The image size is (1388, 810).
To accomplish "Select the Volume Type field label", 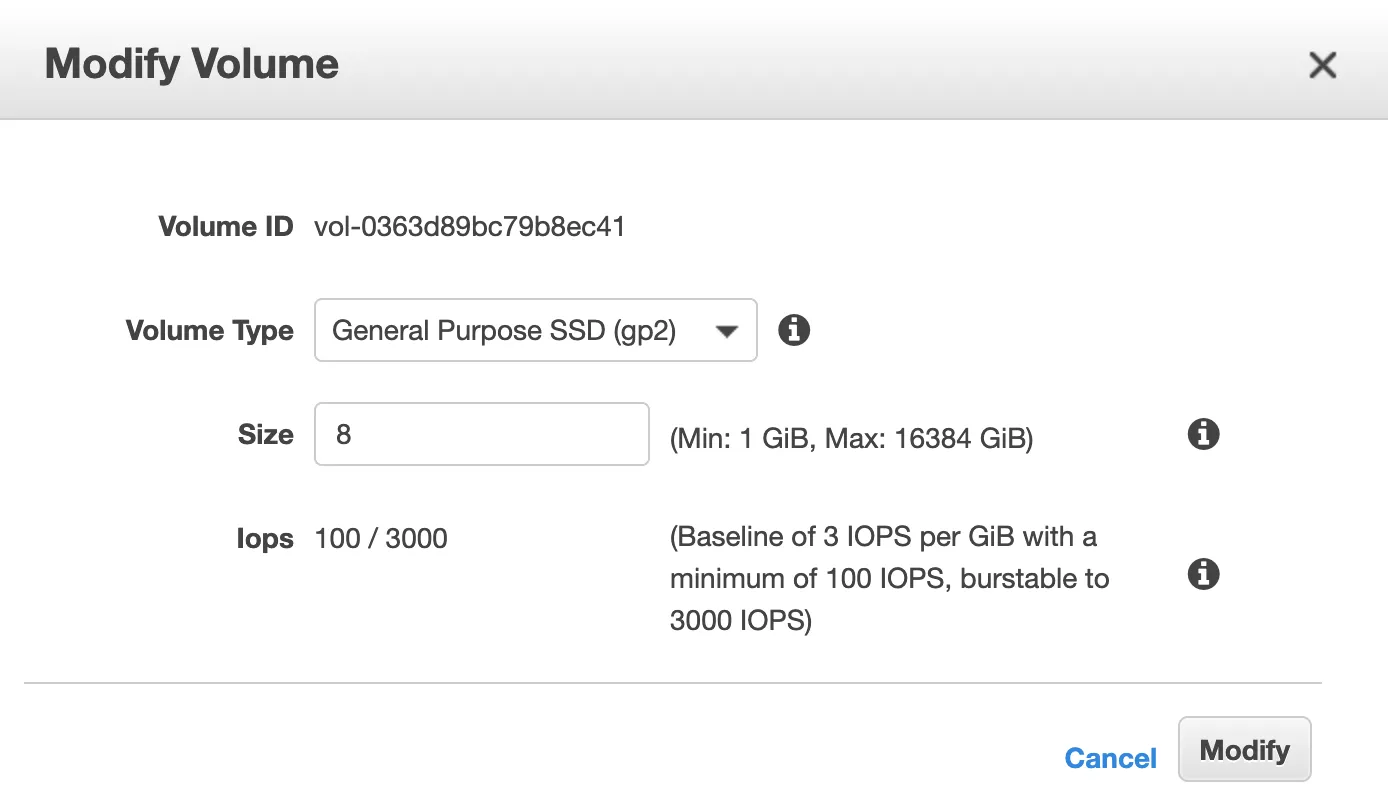I will 210,330.
